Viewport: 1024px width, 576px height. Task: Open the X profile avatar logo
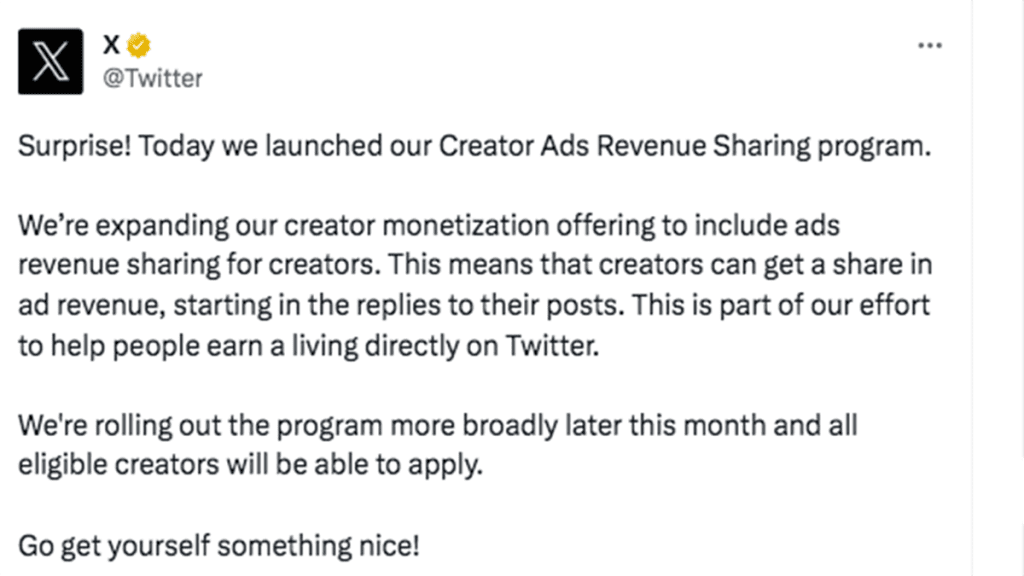(50, 61)
